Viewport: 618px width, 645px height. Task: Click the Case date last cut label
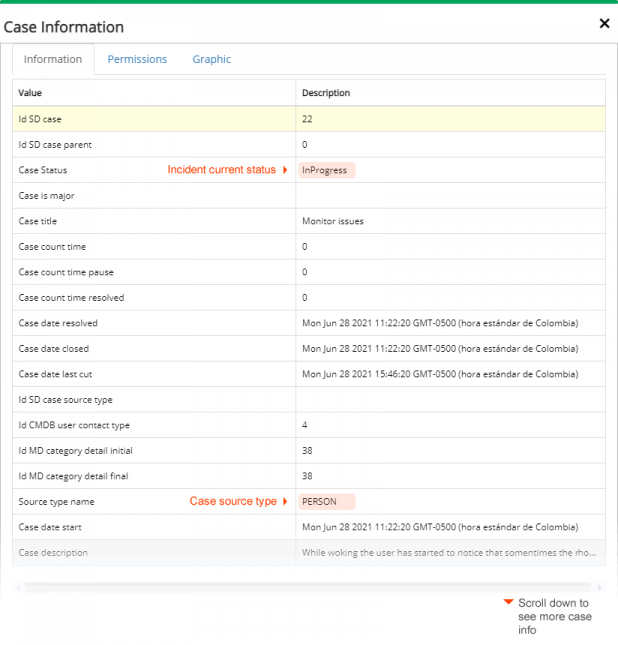point(55,374)
